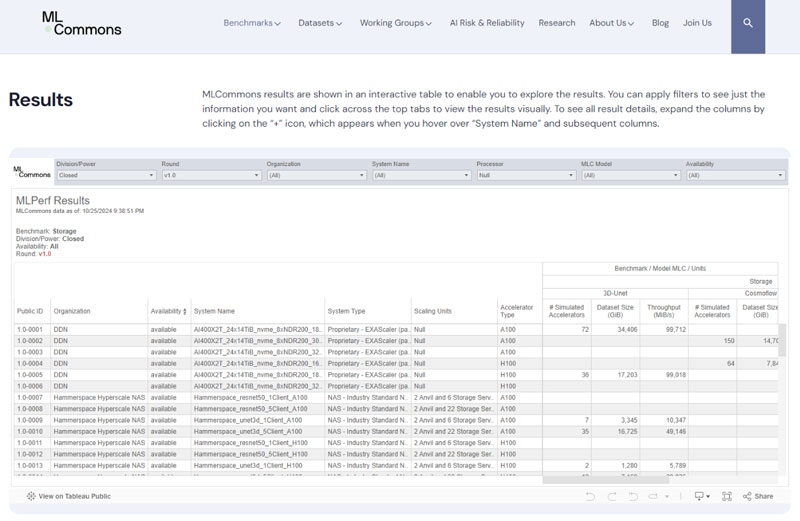Click throughput value 5,789

[x=677, y=466]
